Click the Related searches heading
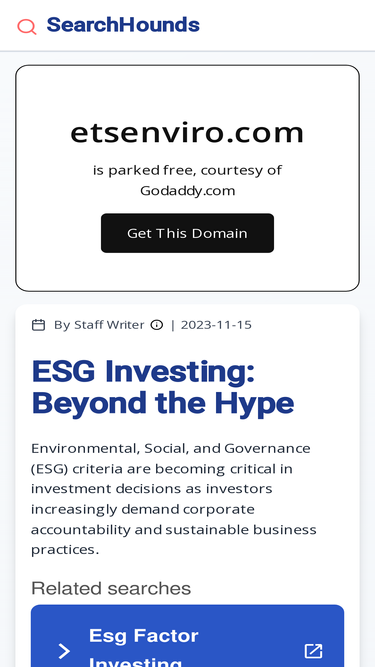Viewport: 375px width, 667px height. [x=111, y=588]
